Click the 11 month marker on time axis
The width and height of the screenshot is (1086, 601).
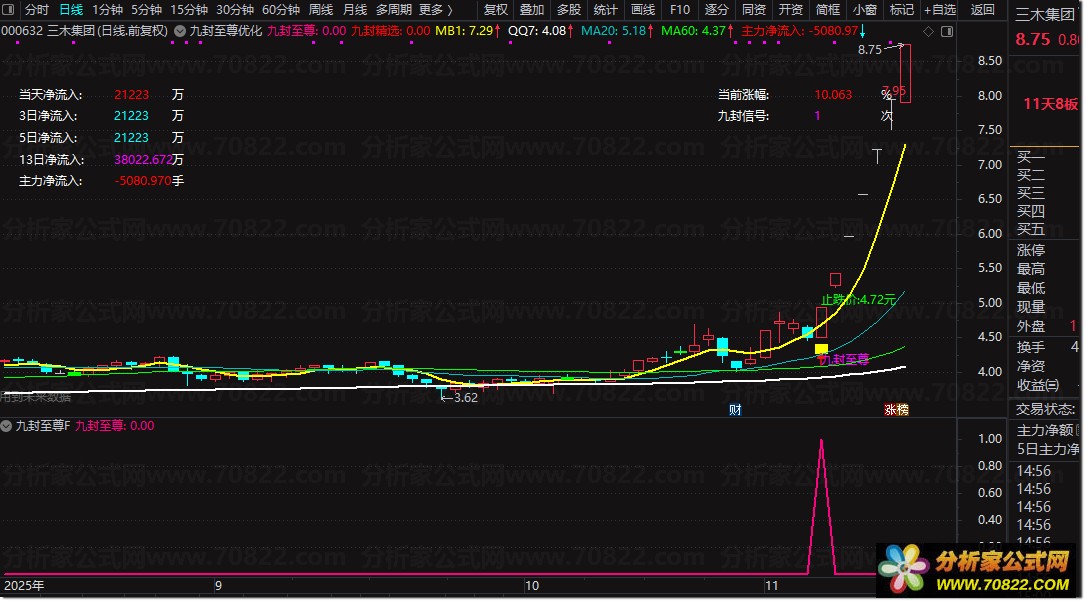tap(771, 586)
